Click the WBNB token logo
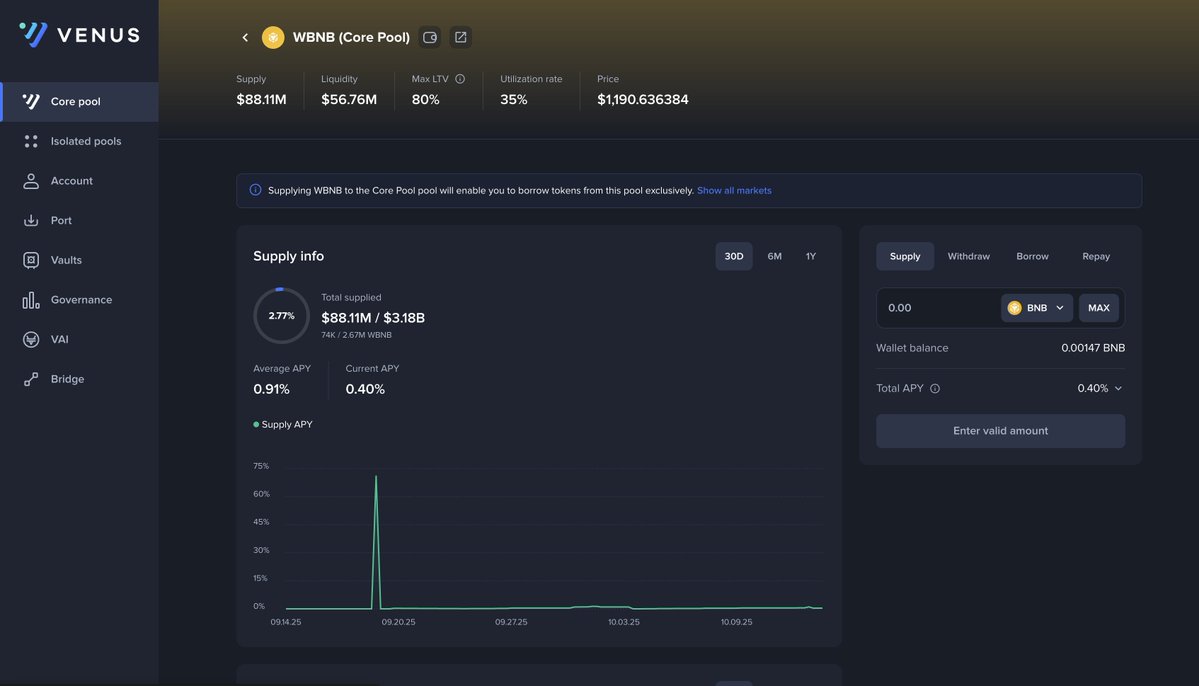The height and width of the screenshot is (686, 1199). point(273,37)
